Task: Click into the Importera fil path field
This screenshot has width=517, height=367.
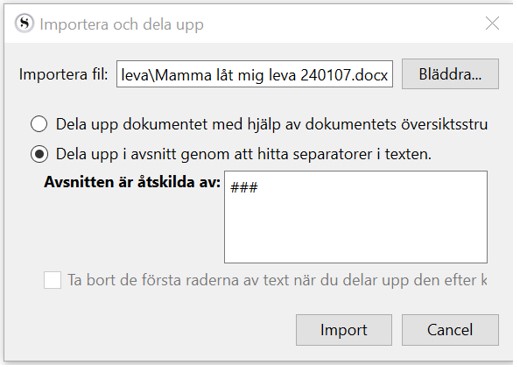Action: click(x=254, y=74)
